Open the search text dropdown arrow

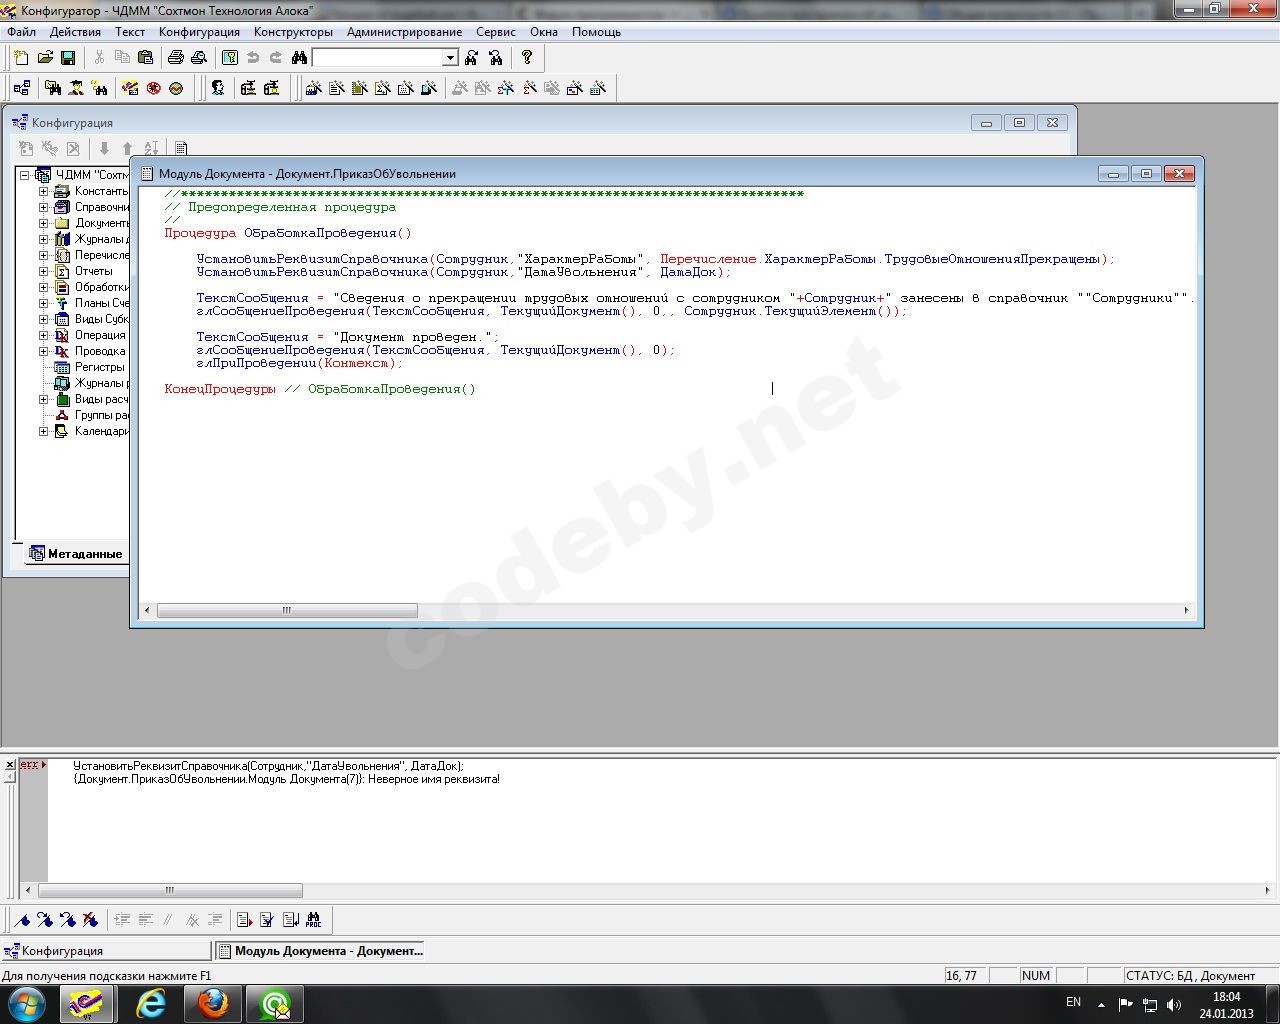click(450, 58)
